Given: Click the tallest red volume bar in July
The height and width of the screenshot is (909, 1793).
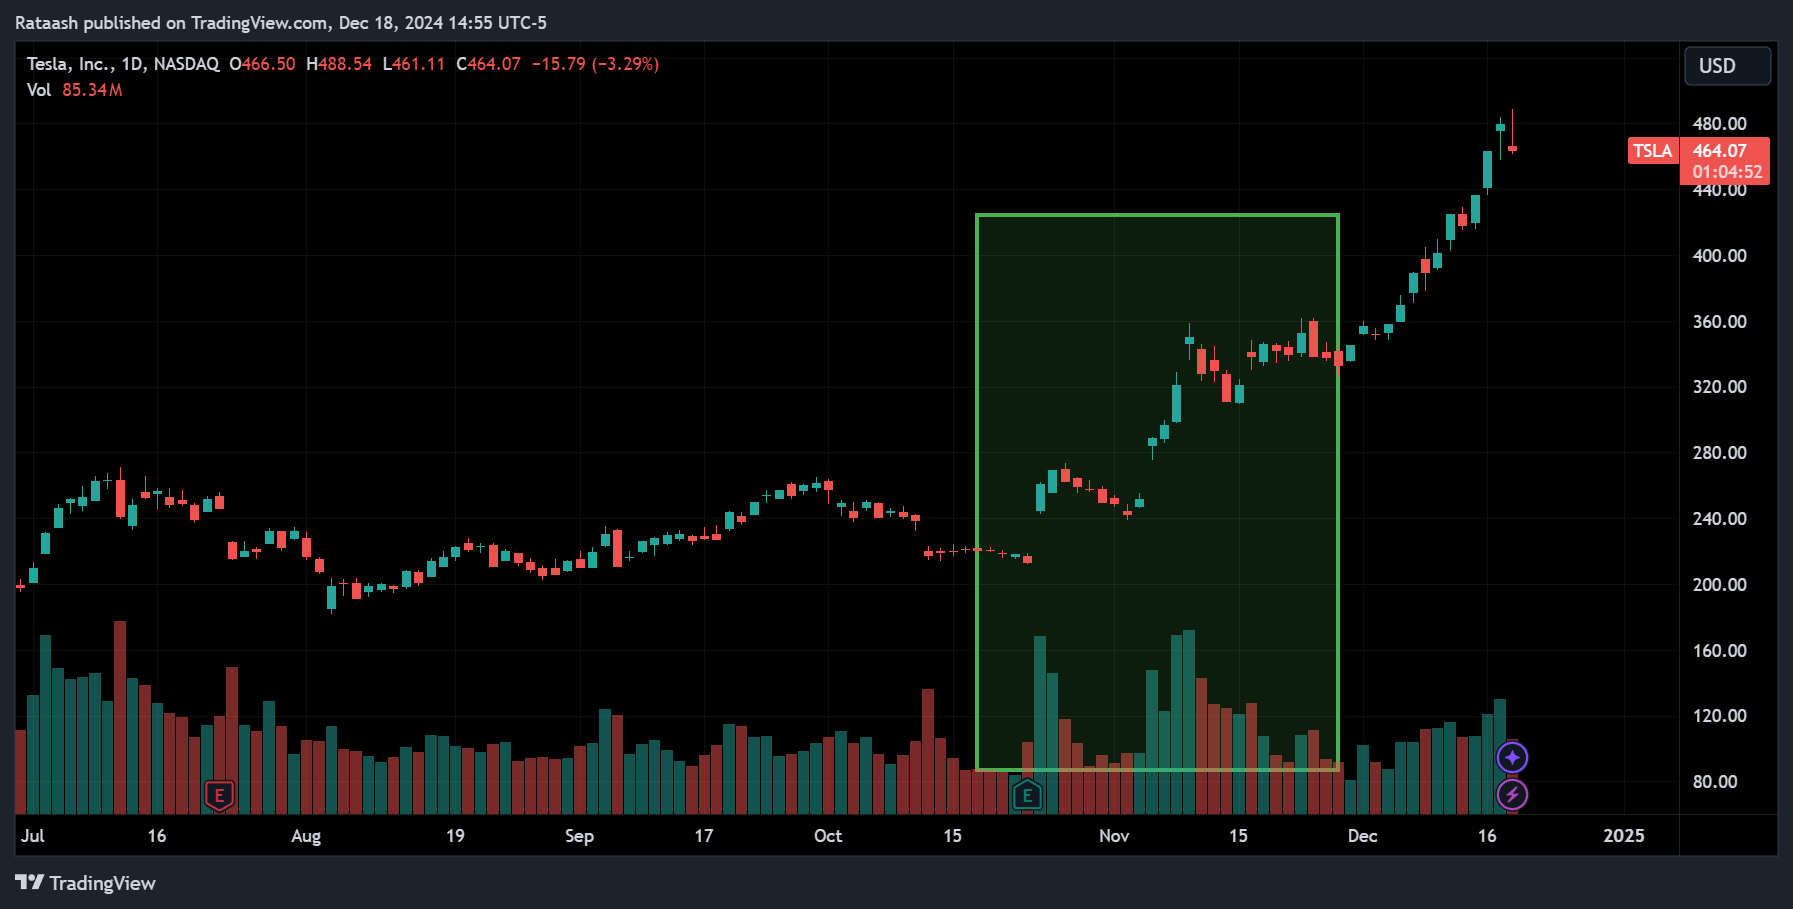Looking at the screenshot, I should [120, 717].
